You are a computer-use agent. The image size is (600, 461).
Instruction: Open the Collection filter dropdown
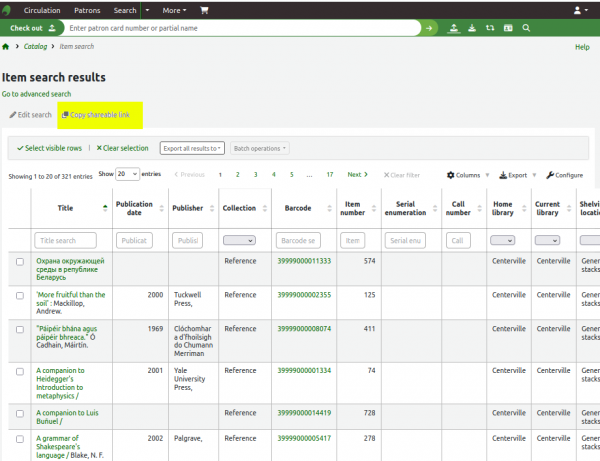click(x=239, y=240)
